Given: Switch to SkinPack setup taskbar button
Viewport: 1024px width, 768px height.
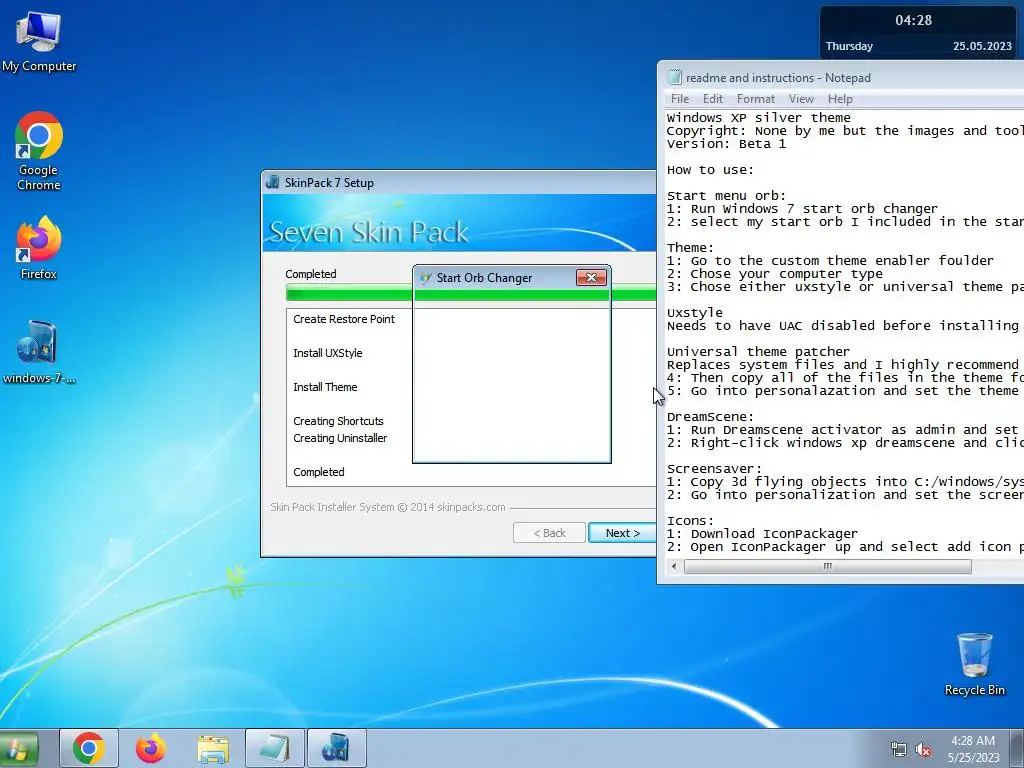Looking at the screenshot, I should click(336, 748).
